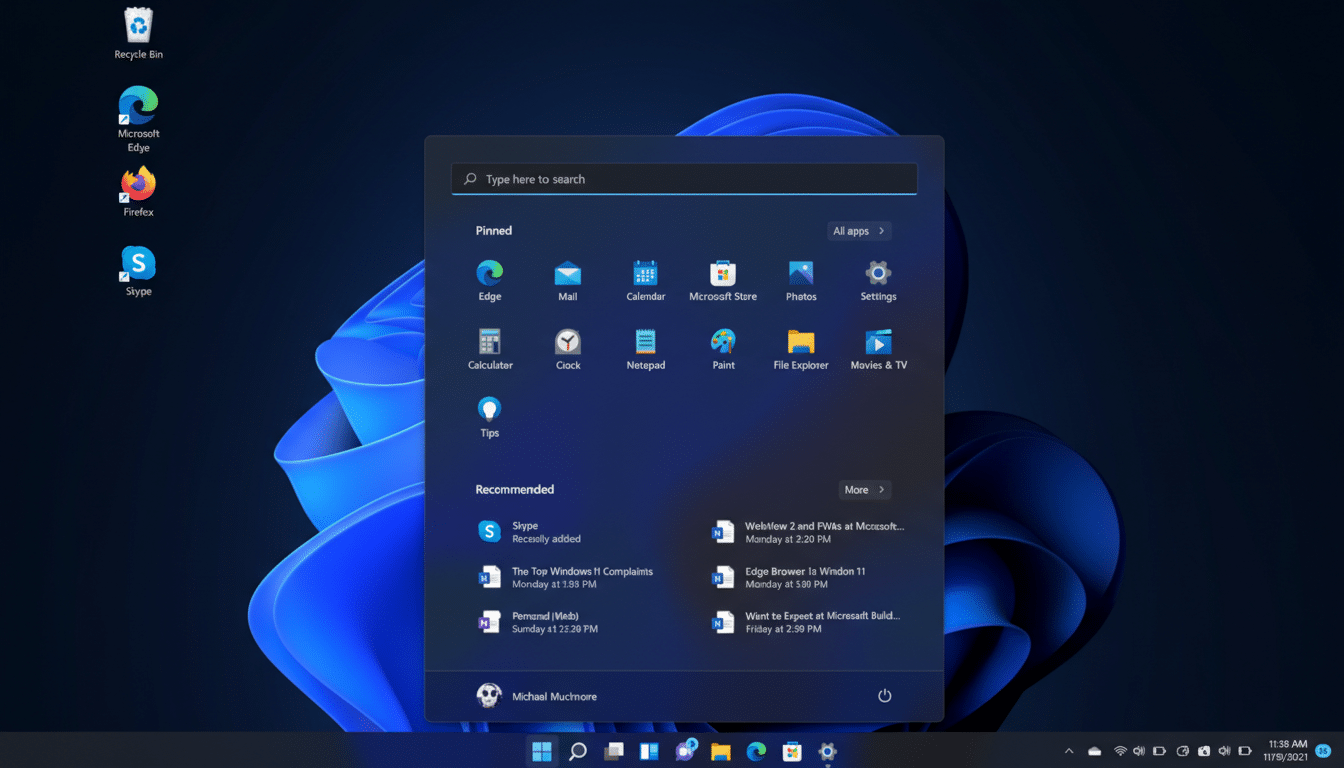Open Skype from Recommended
This screenshot has height=768, width=1344.
pos(540,531)
